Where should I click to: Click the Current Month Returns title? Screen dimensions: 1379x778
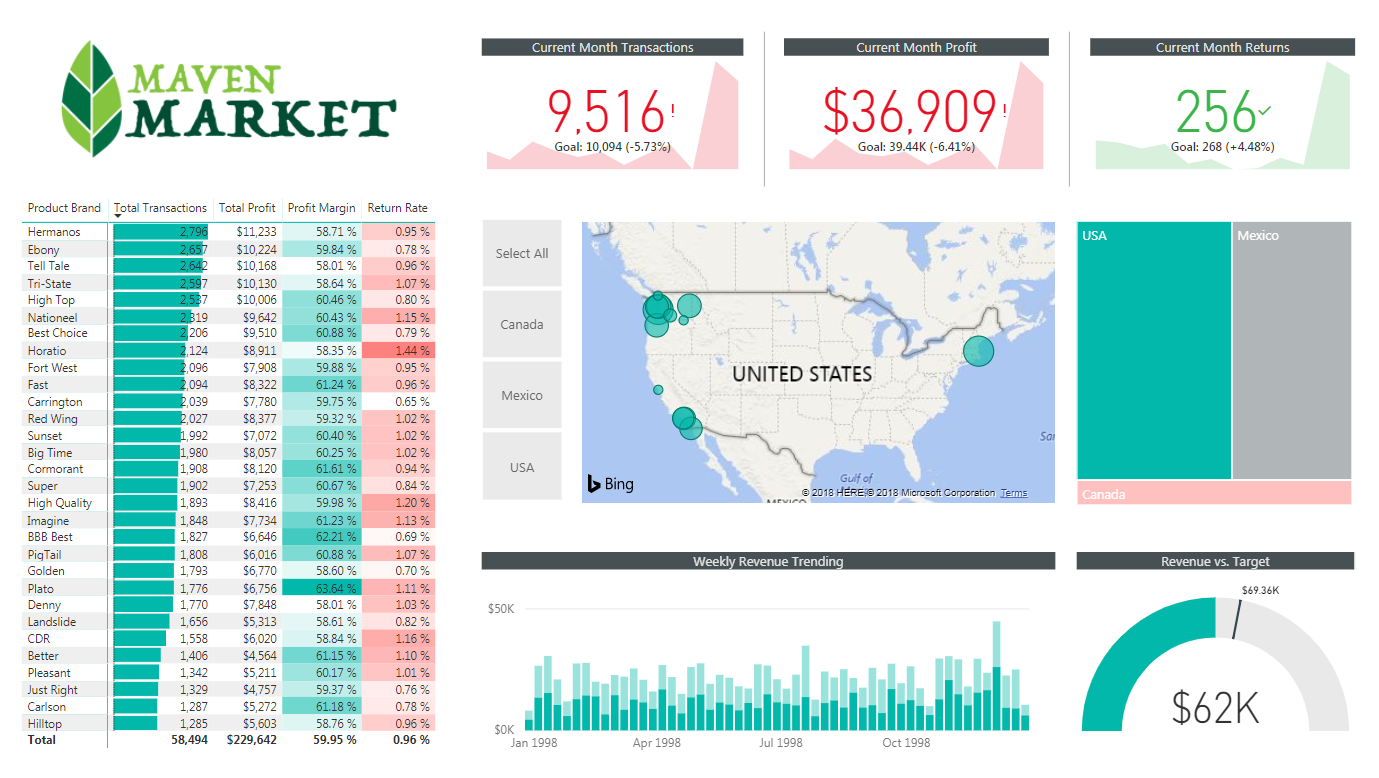tap(1222, 47)
